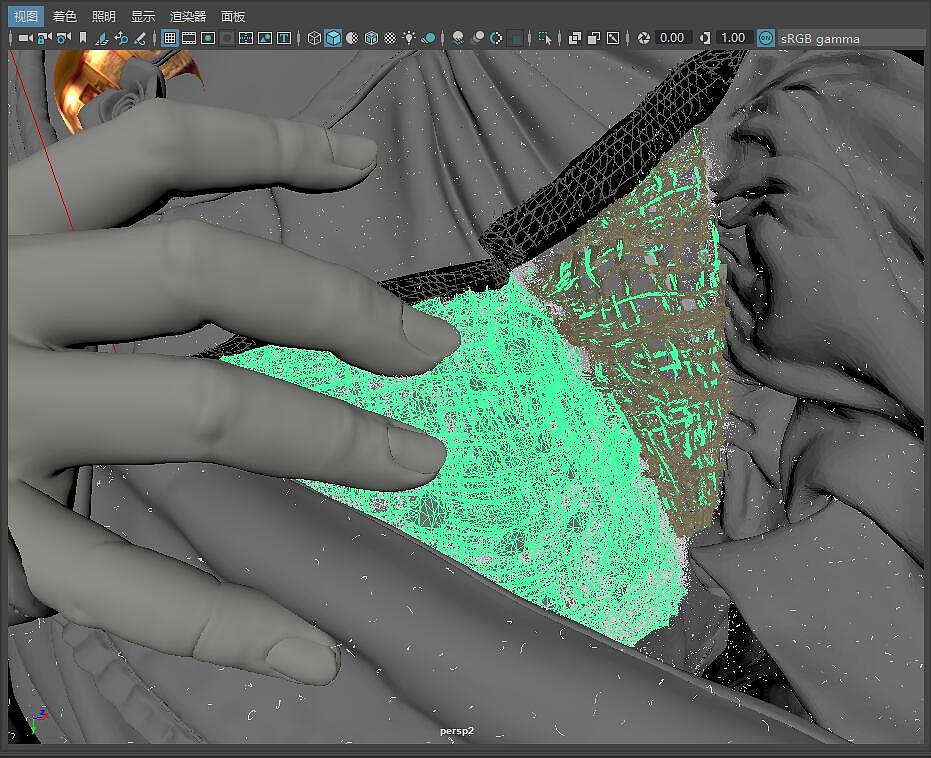Expand the 面板 panel menu
931x758 pixels.
[233, 16]
